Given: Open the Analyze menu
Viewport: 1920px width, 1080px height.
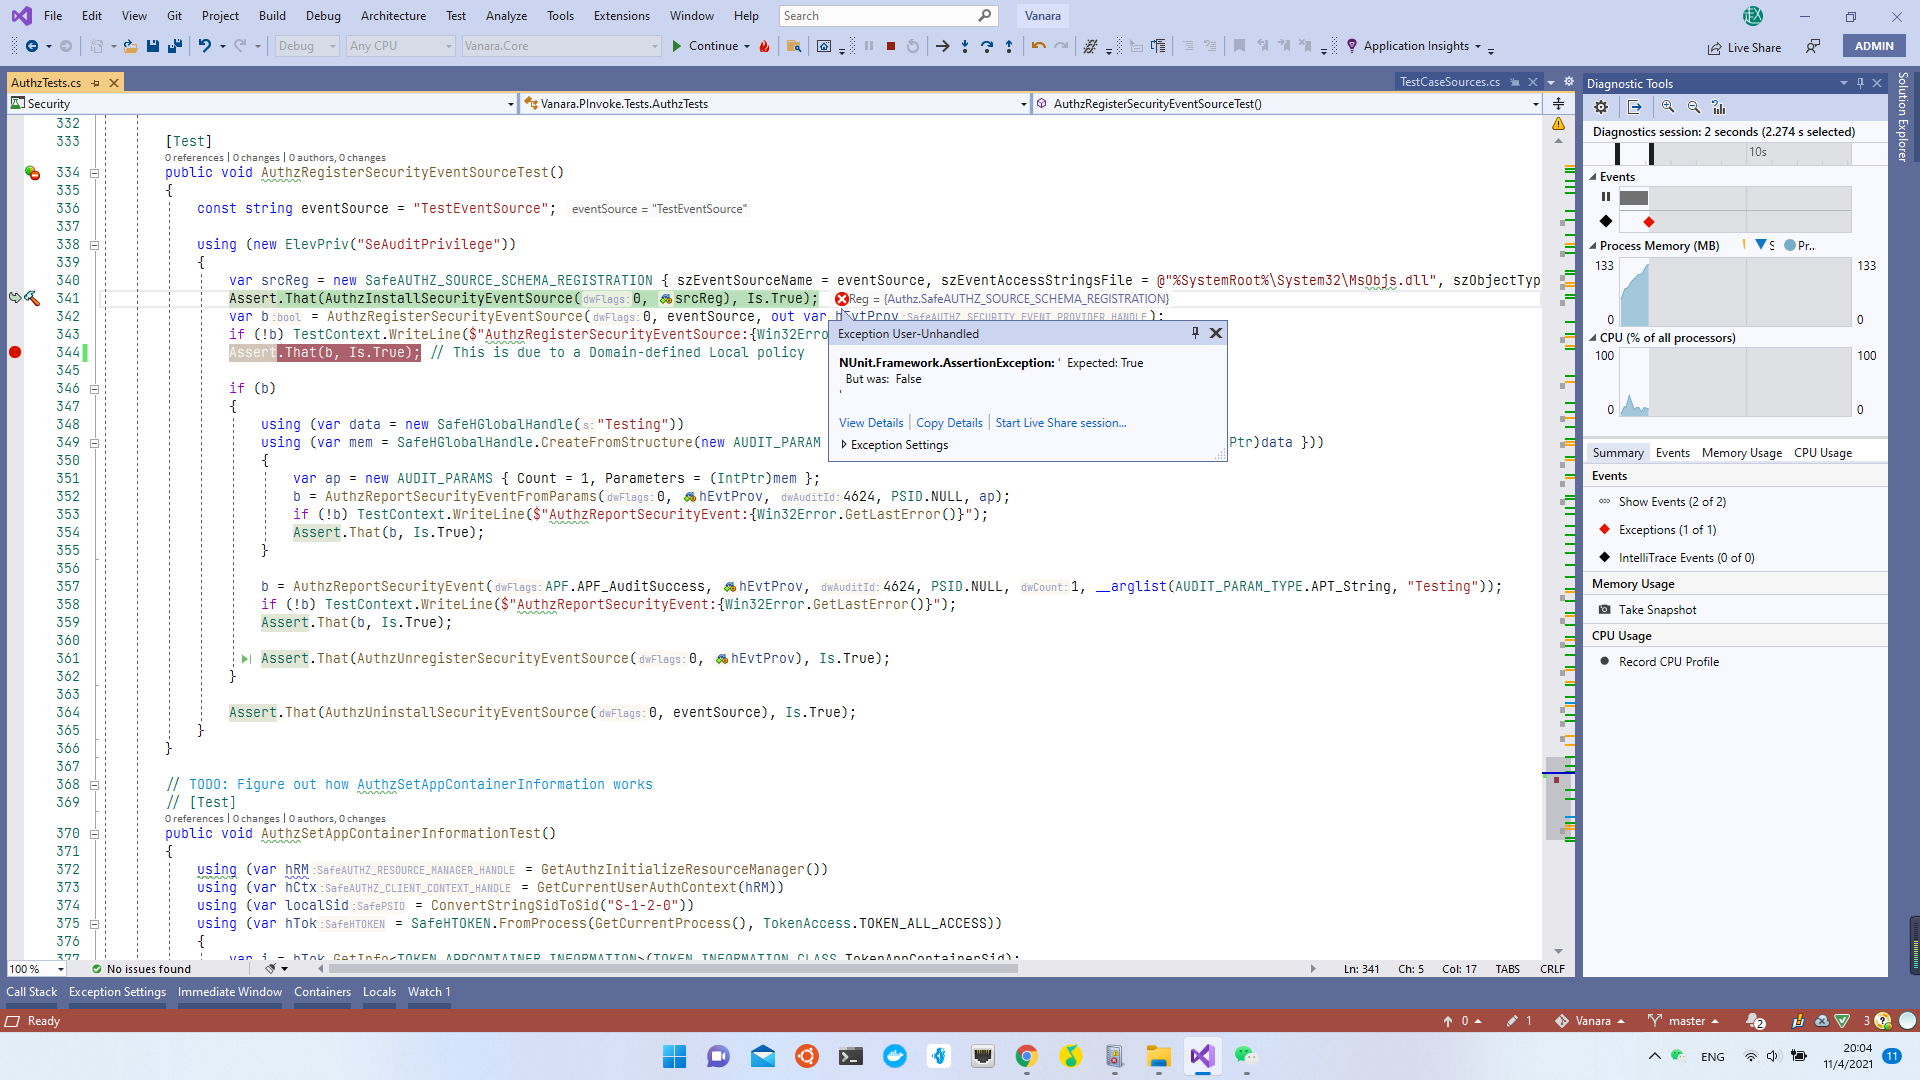Looking at the screenshot, I should click(x=506, y=16).
